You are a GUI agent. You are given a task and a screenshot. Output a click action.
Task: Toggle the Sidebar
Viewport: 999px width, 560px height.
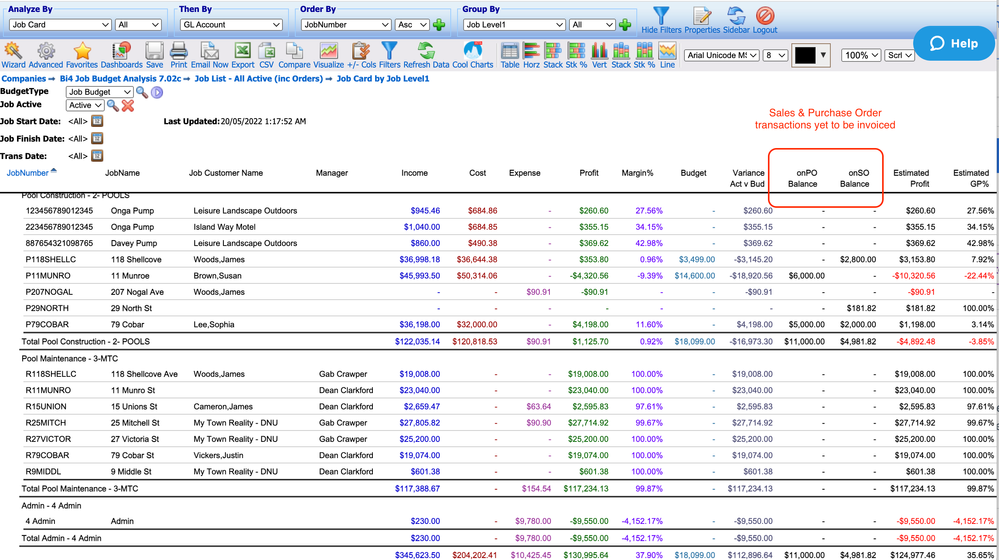[736, 19]
